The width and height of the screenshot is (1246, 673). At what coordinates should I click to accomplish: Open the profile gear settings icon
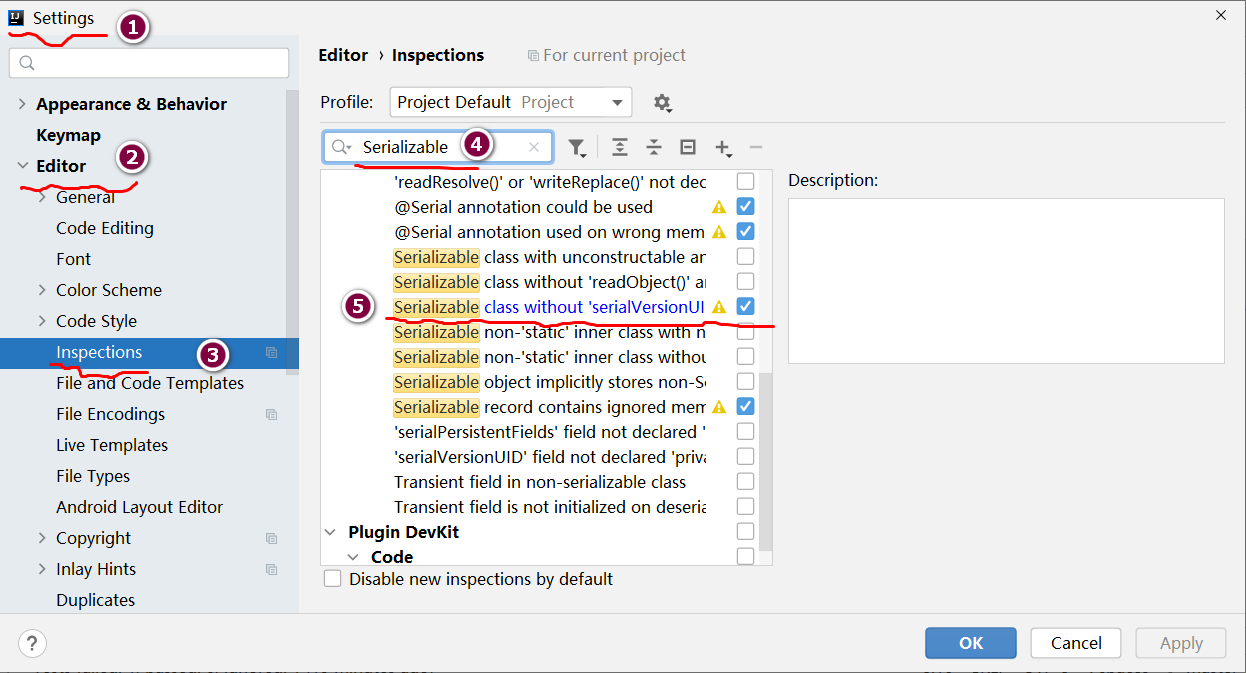click(662, 103)
